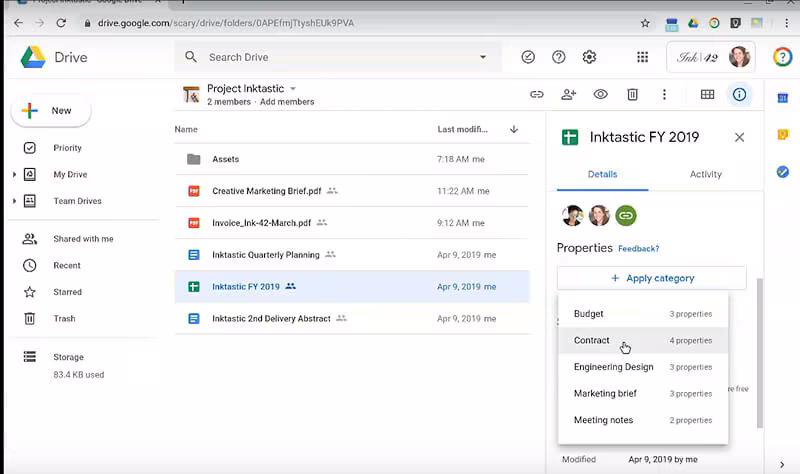Click Apply category button
Screen dimensions: 800x474
pyautogui.click(x=652, y=278)
